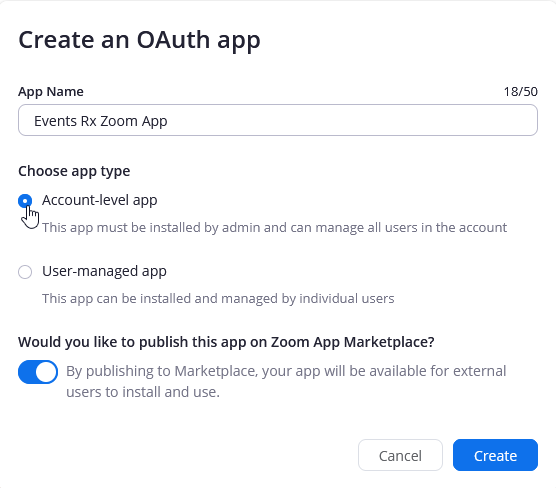Click the admin install description under Account-level

point(274,228)
